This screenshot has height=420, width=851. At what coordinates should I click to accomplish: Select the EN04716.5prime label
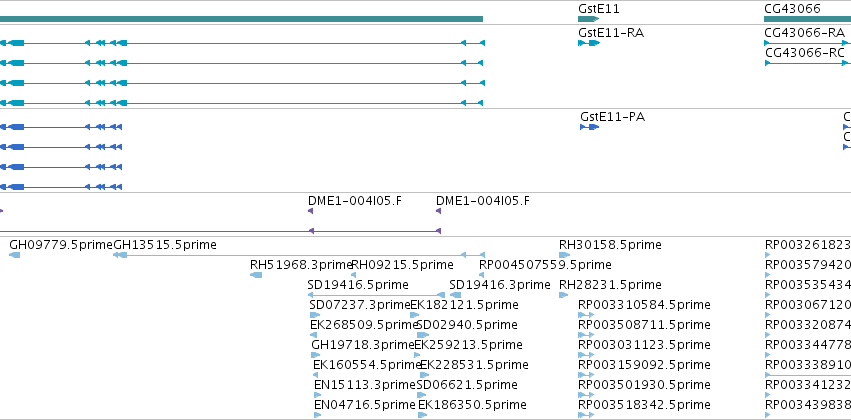[x=365, y=405]
